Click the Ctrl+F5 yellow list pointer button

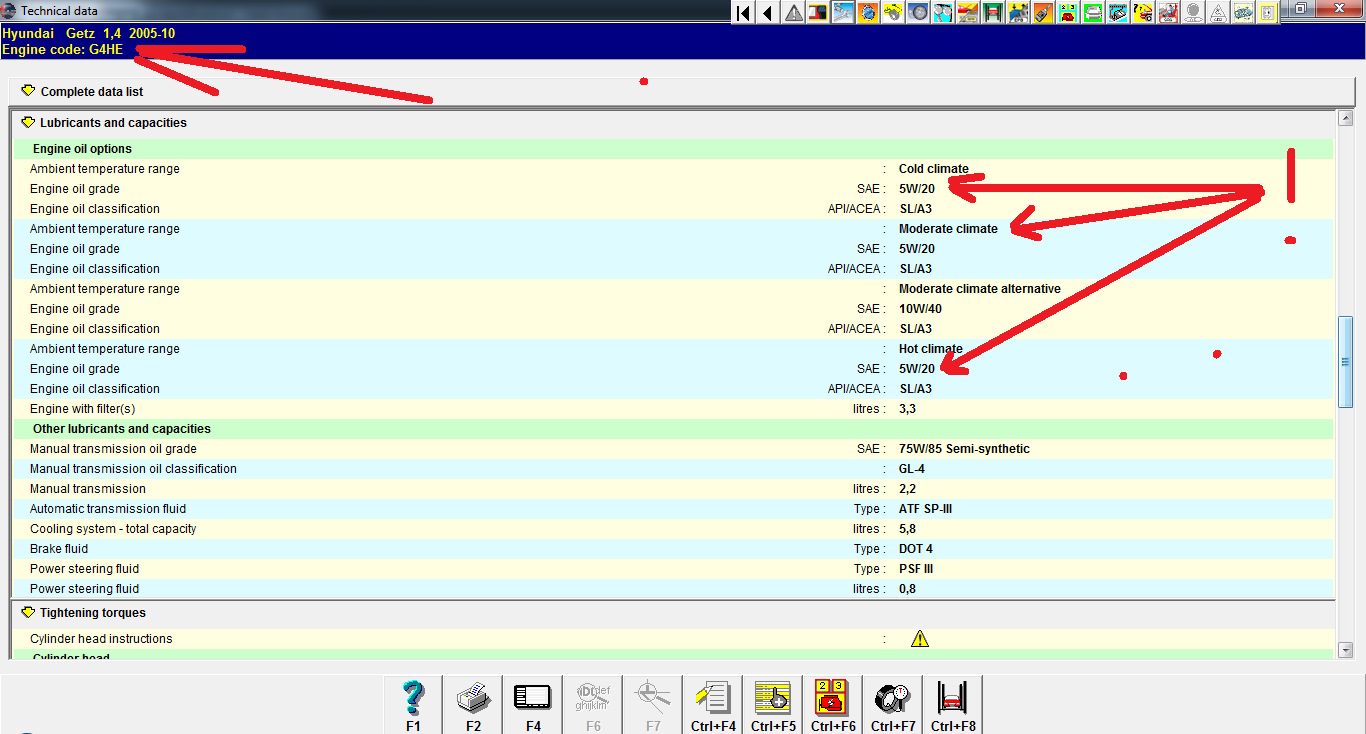point(773,704)
